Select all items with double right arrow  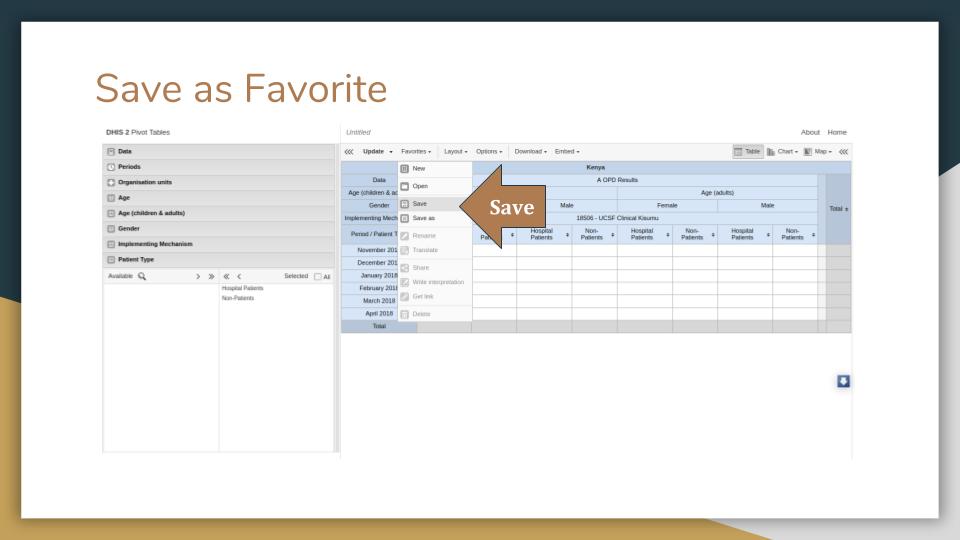(211, 276)
